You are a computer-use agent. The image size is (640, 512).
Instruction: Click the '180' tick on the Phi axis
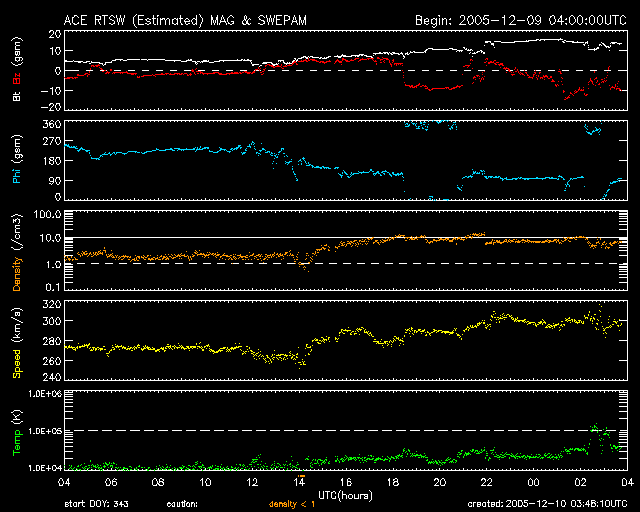52,160
